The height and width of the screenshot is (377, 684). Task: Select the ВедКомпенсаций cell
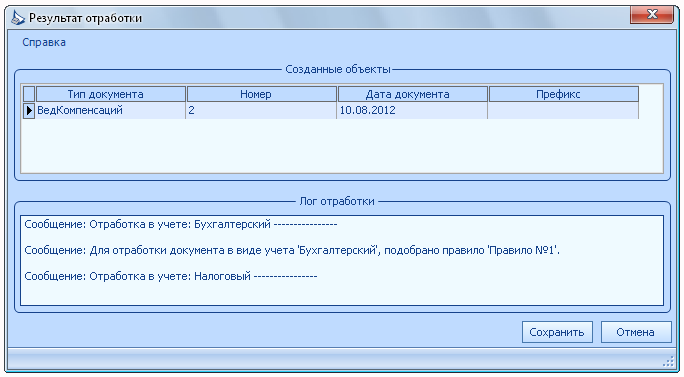coord(111,110)
